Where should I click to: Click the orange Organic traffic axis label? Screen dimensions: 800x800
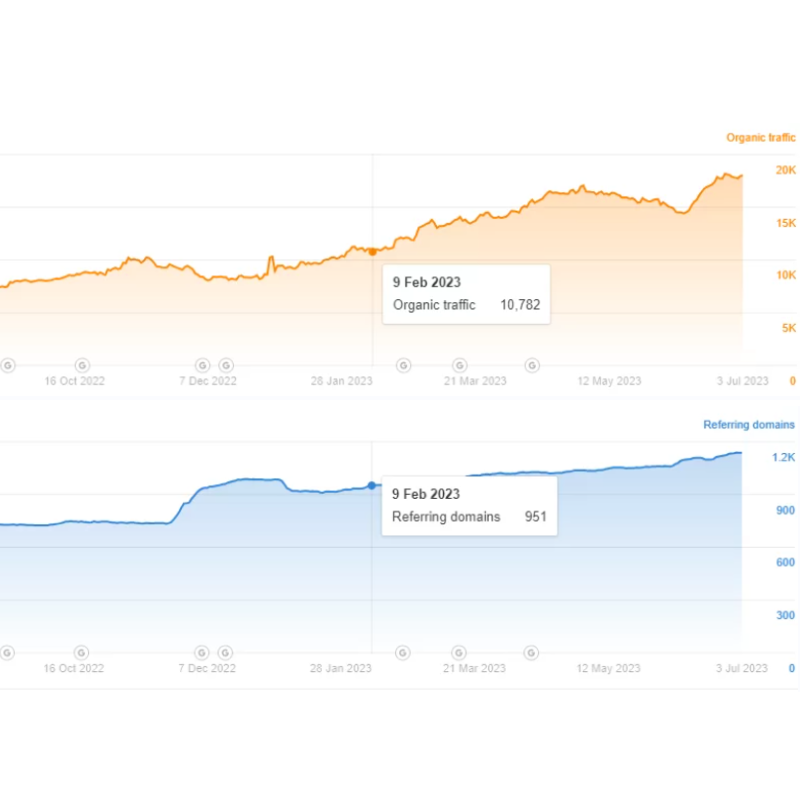[x=760, y=138]
